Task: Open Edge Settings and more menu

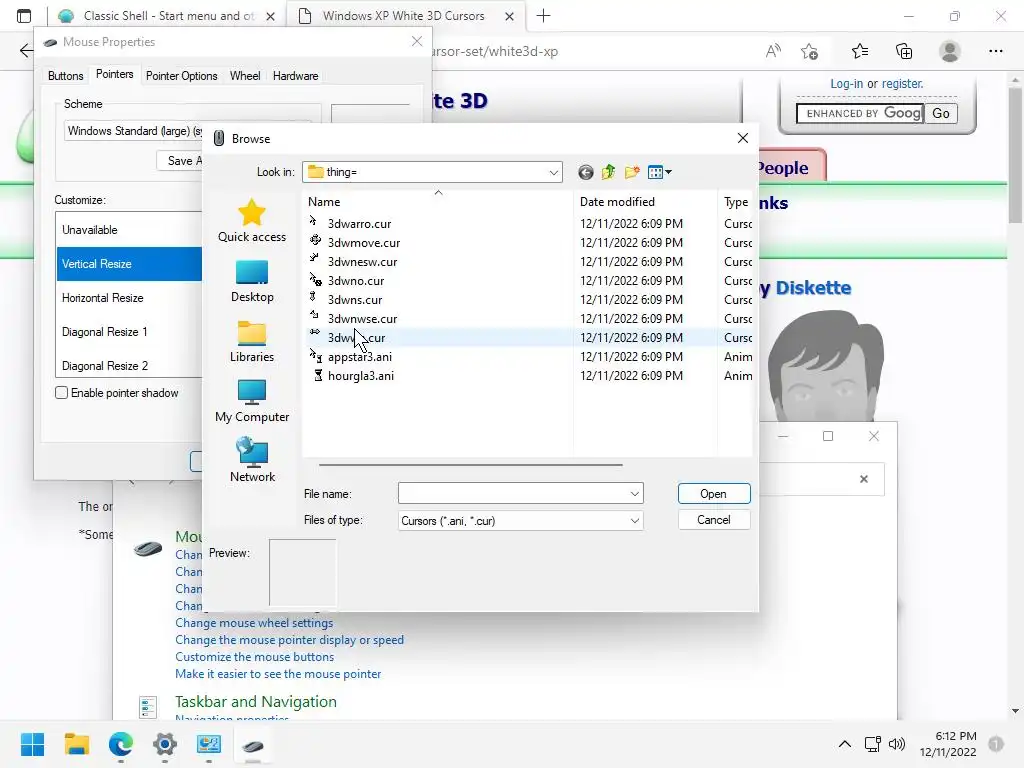Action: click(995, 51)
